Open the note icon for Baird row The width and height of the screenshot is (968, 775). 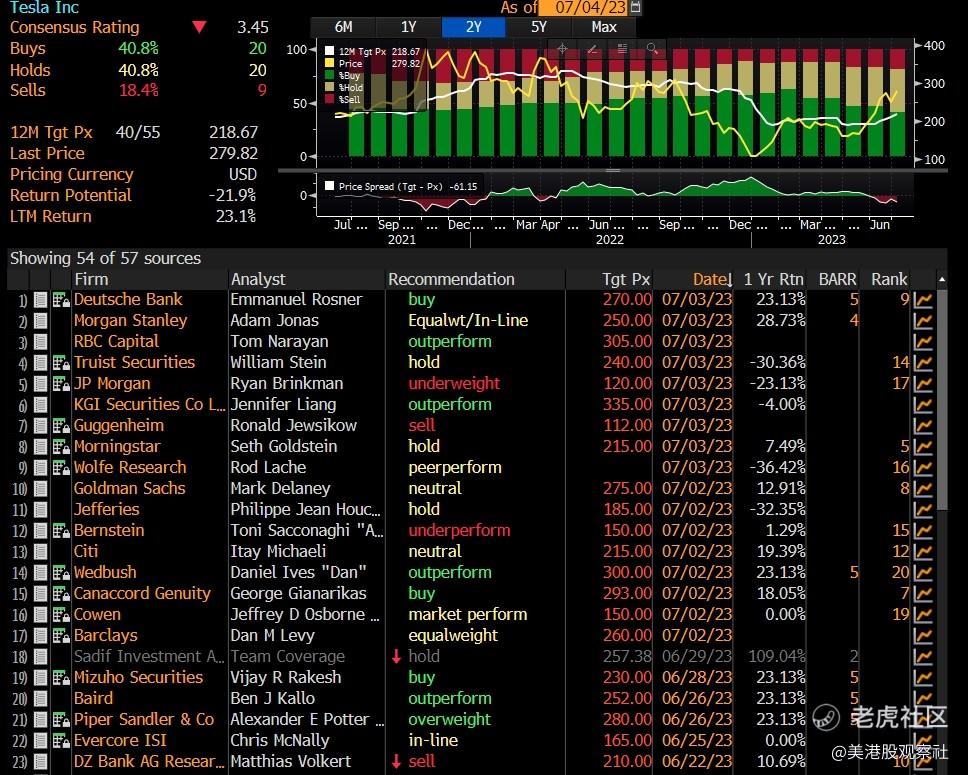[41, 699]
